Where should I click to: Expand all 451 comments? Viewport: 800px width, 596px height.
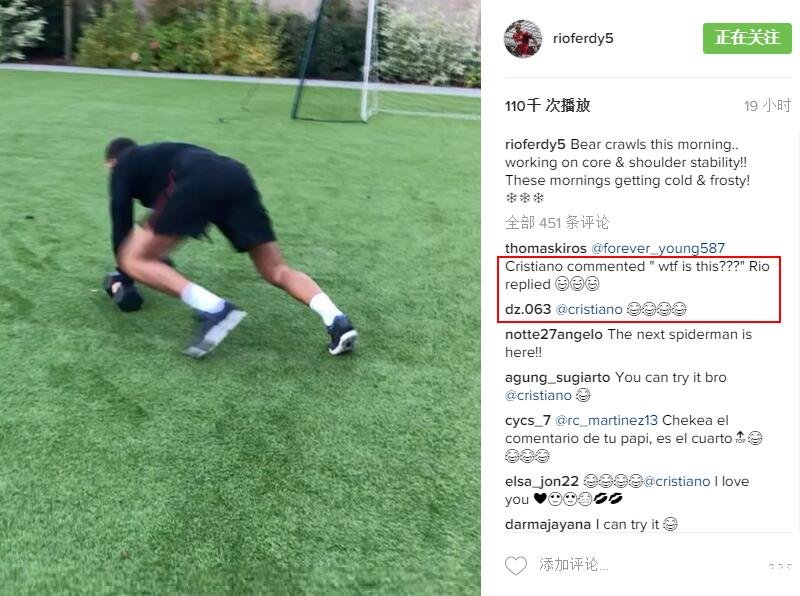pyautogui.click(x=557, y=222)
